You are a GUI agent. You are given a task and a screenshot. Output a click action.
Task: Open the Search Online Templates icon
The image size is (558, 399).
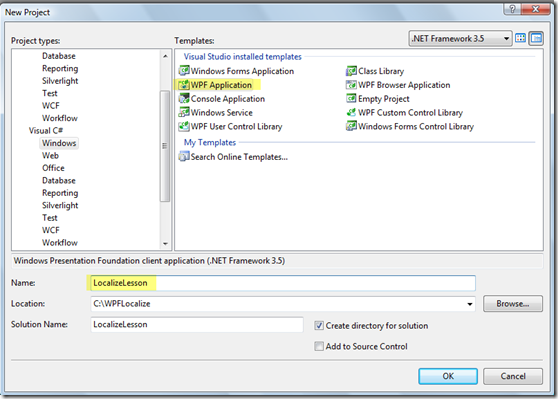click(x=184, y=157)
